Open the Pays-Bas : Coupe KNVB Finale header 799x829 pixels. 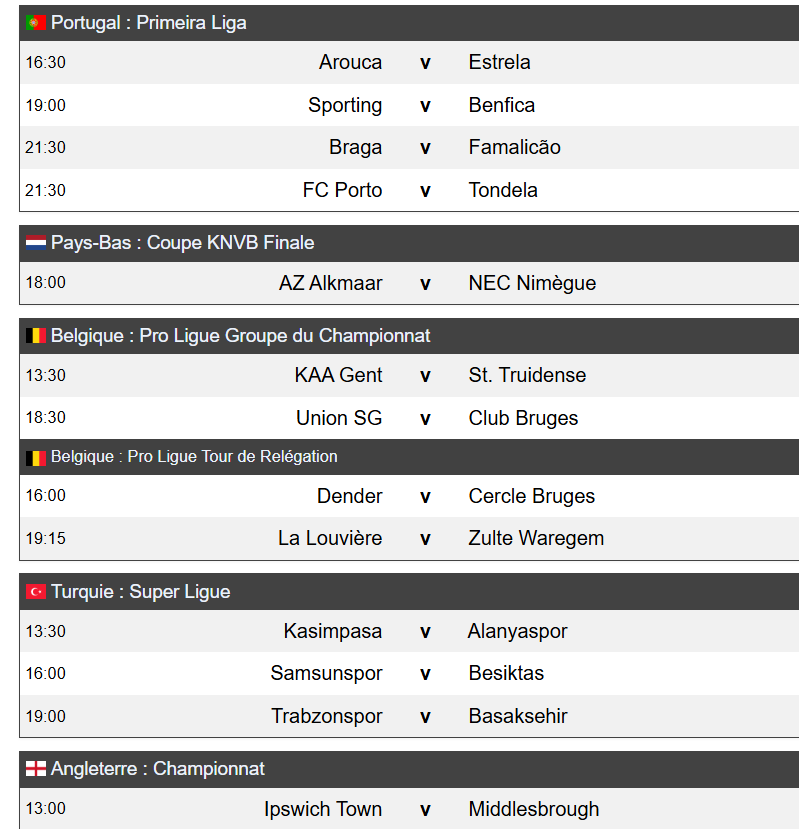[x=183, y=243]
